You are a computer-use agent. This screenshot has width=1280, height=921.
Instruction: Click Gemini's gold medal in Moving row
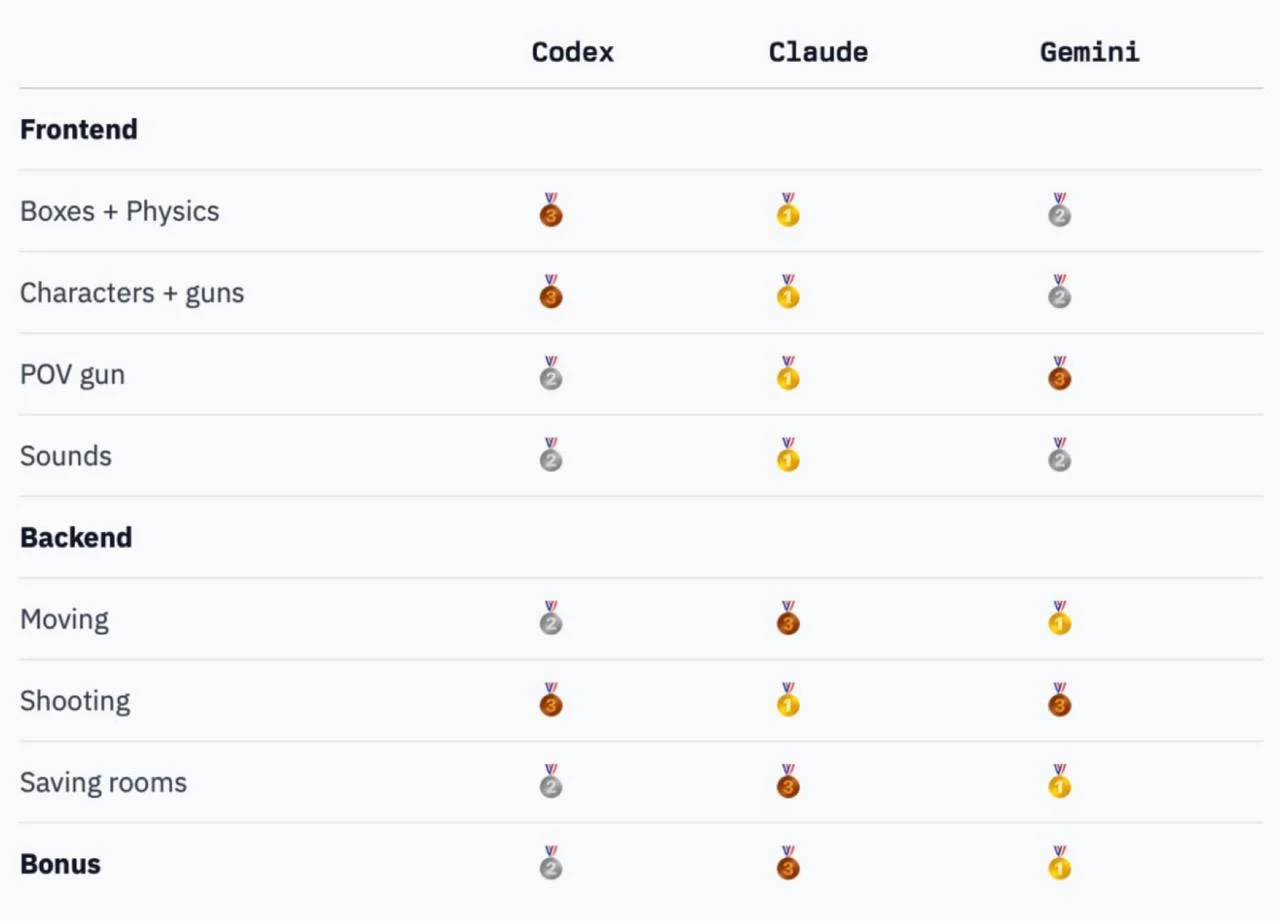click(x=1060, y=619)
